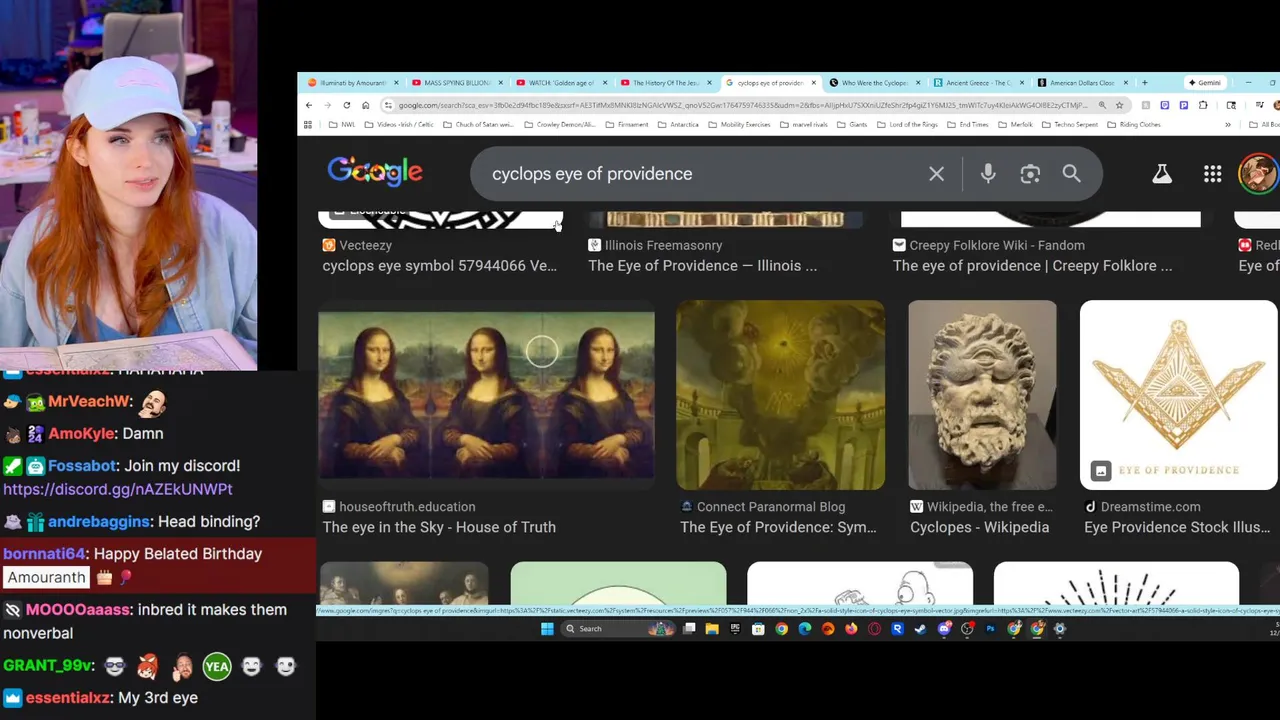This screenshot has width=1280, height=720.
Task: Open Settings gear on taskbar
Action: tap(1060, 628)
